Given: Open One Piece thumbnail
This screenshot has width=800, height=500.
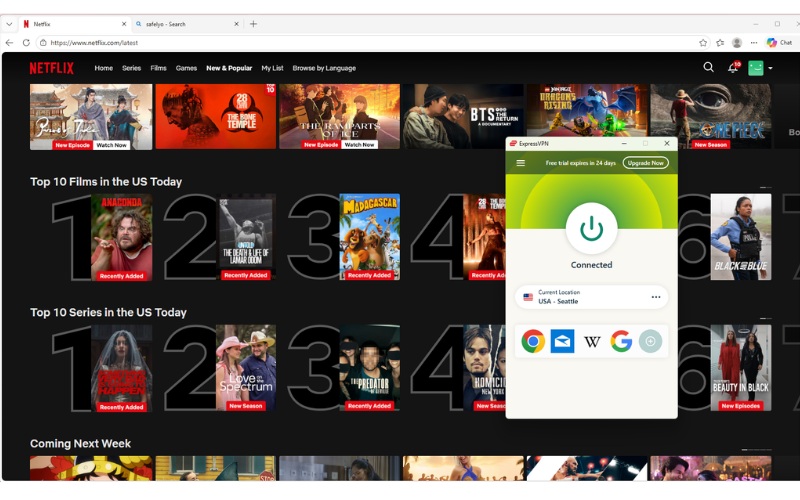Looking at the screenshot, I should pos(710,116).
